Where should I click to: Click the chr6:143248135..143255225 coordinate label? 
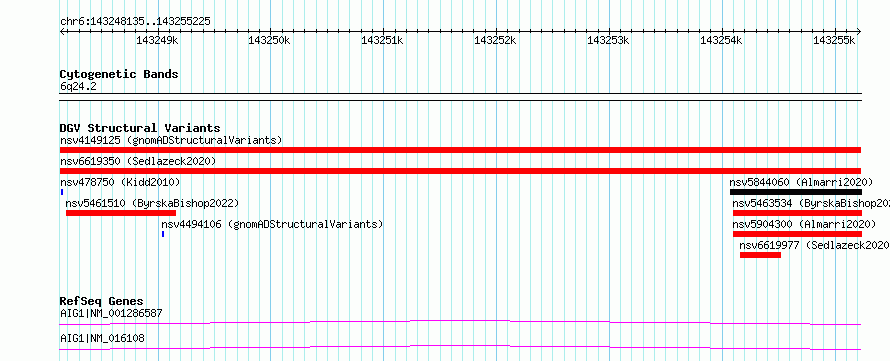pyautogui.click(x=135, y=22)
